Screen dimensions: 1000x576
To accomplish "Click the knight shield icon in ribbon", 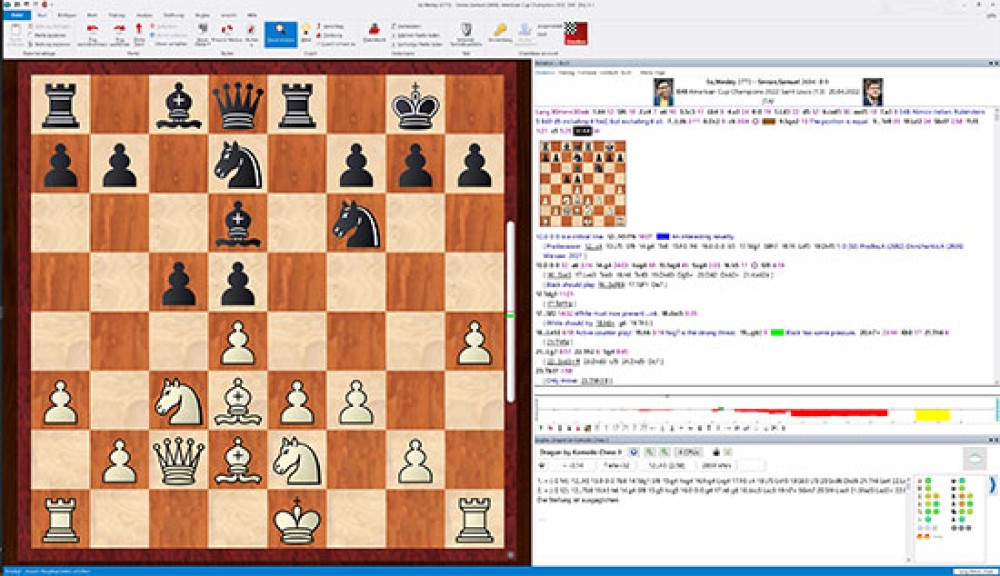I will coord(464,30).
